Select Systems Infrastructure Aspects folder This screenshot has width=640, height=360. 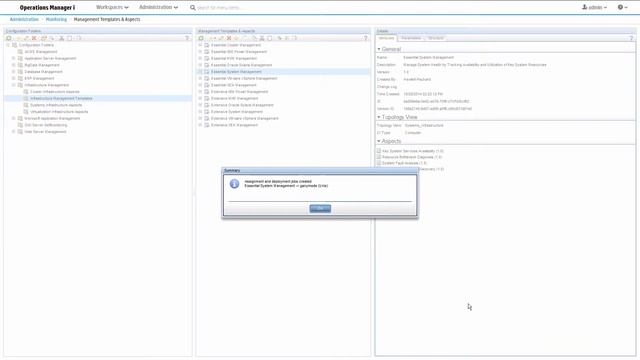(x=56, y=105)
